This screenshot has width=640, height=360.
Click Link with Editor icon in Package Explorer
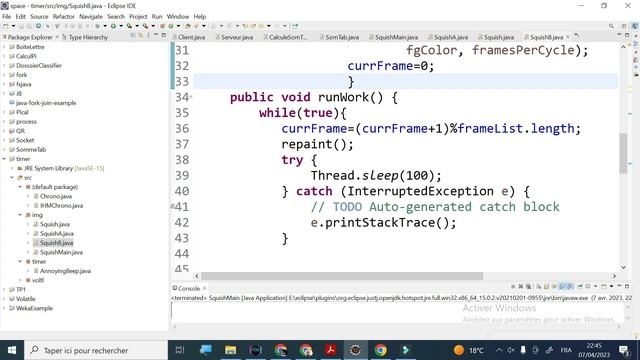[141, 36]
